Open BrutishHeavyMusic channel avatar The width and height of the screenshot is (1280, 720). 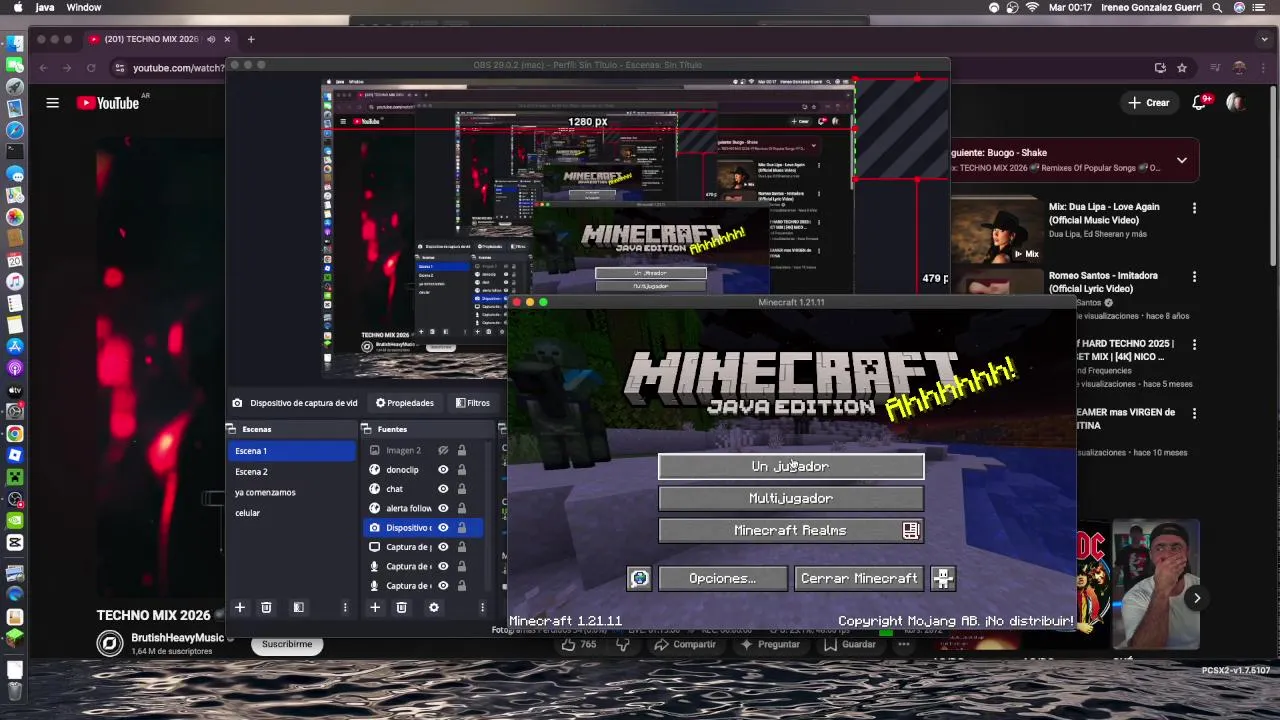(x=110, y=643)
